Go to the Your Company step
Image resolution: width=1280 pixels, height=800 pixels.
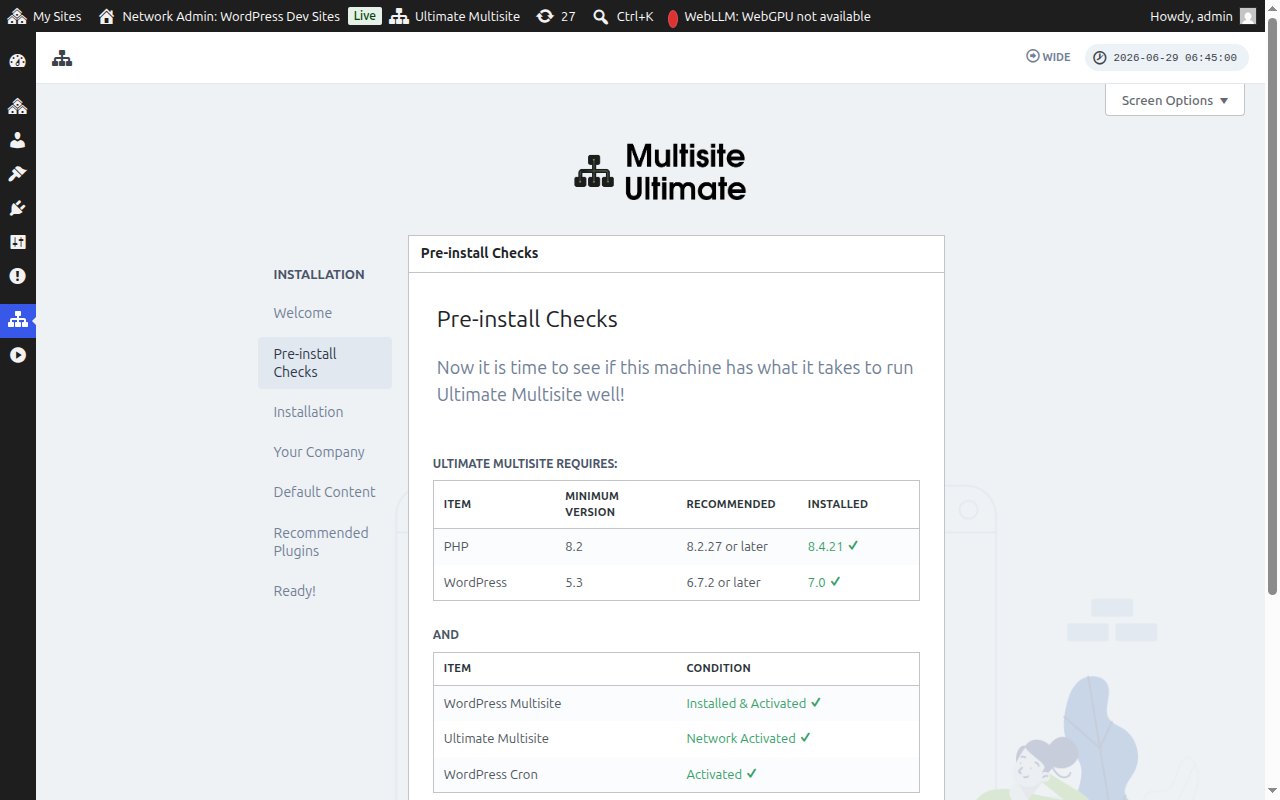[319, 452]
